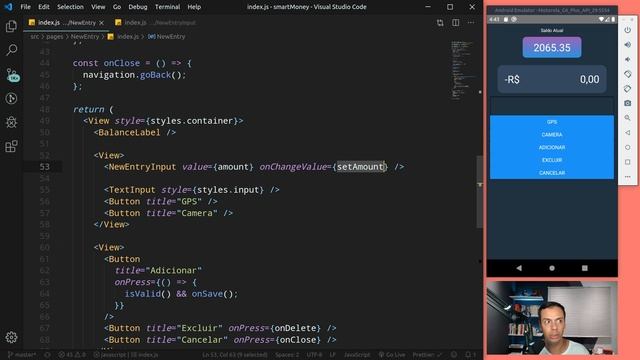Click the emulator toolbar Overview square
The height and width of the screenshot is (360, 640).
628,162
